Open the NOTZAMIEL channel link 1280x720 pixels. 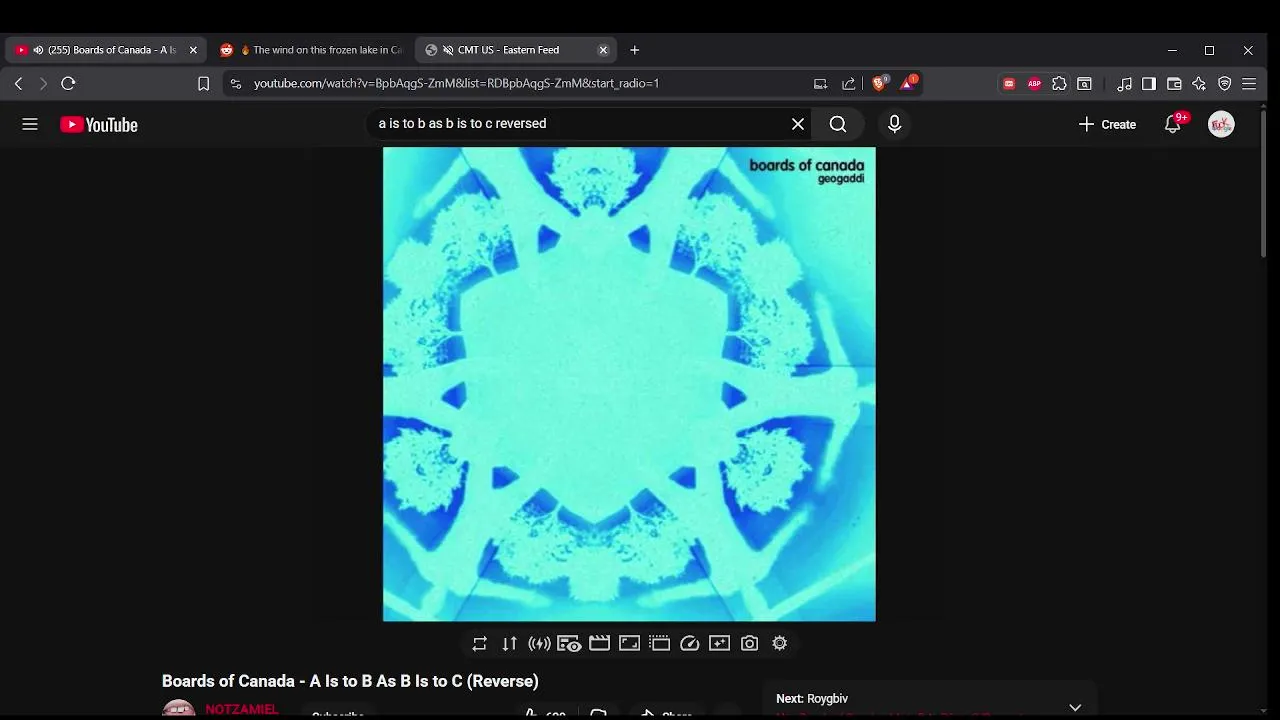pos(242,709)
